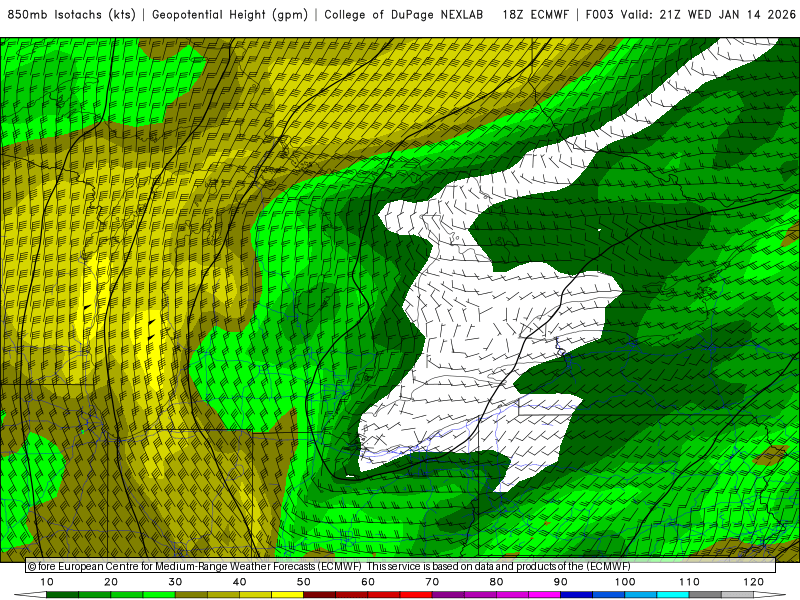The height and width of the screenshot is (600, 800).
Task: Click the colorbar label '40'
Action: [239, 582]
